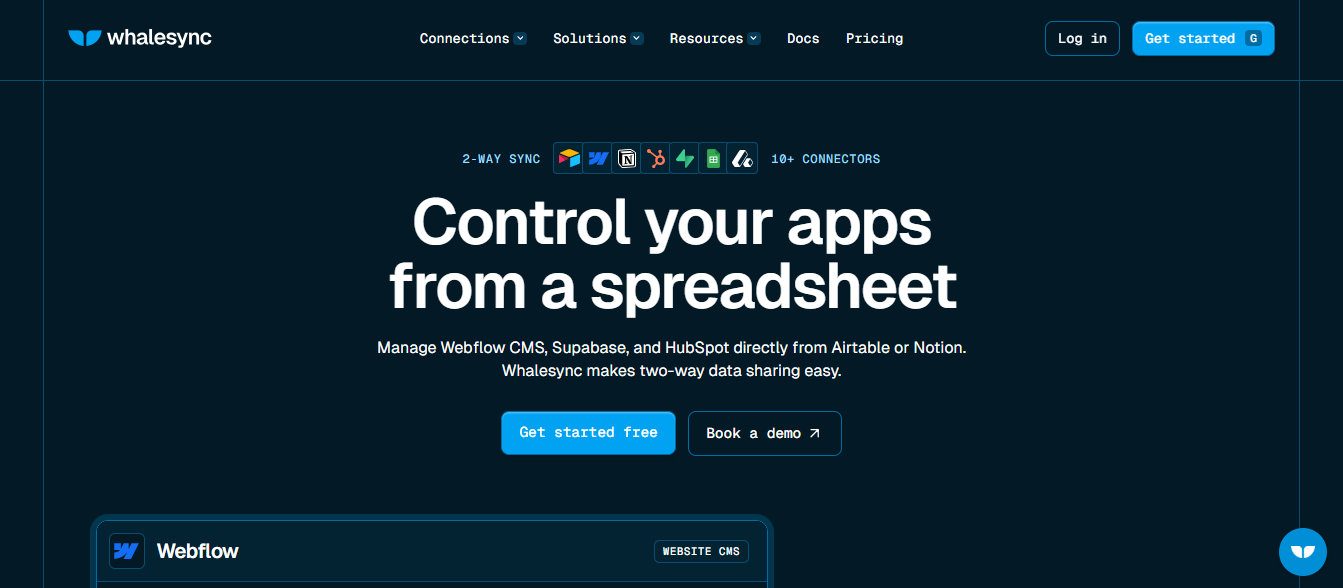The width and height of the screenshot is (1343, 588).
Task: Select the Webflow connector icon in the sync row
Action: [x=598, y=158]
